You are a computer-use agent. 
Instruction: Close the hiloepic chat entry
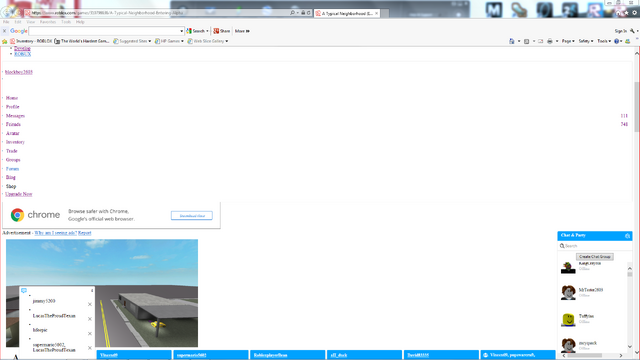(x=90, y=334)
